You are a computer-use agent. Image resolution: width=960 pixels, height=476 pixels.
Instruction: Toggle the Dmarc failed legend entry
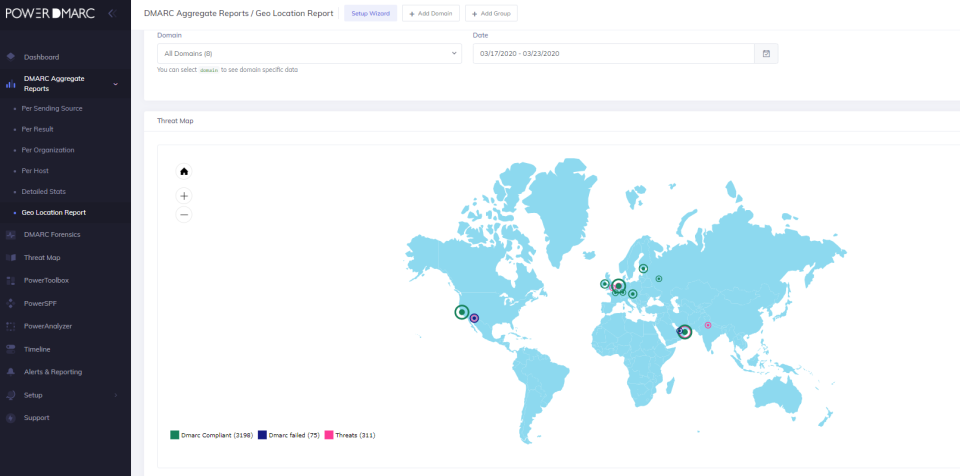pos(290,435)
